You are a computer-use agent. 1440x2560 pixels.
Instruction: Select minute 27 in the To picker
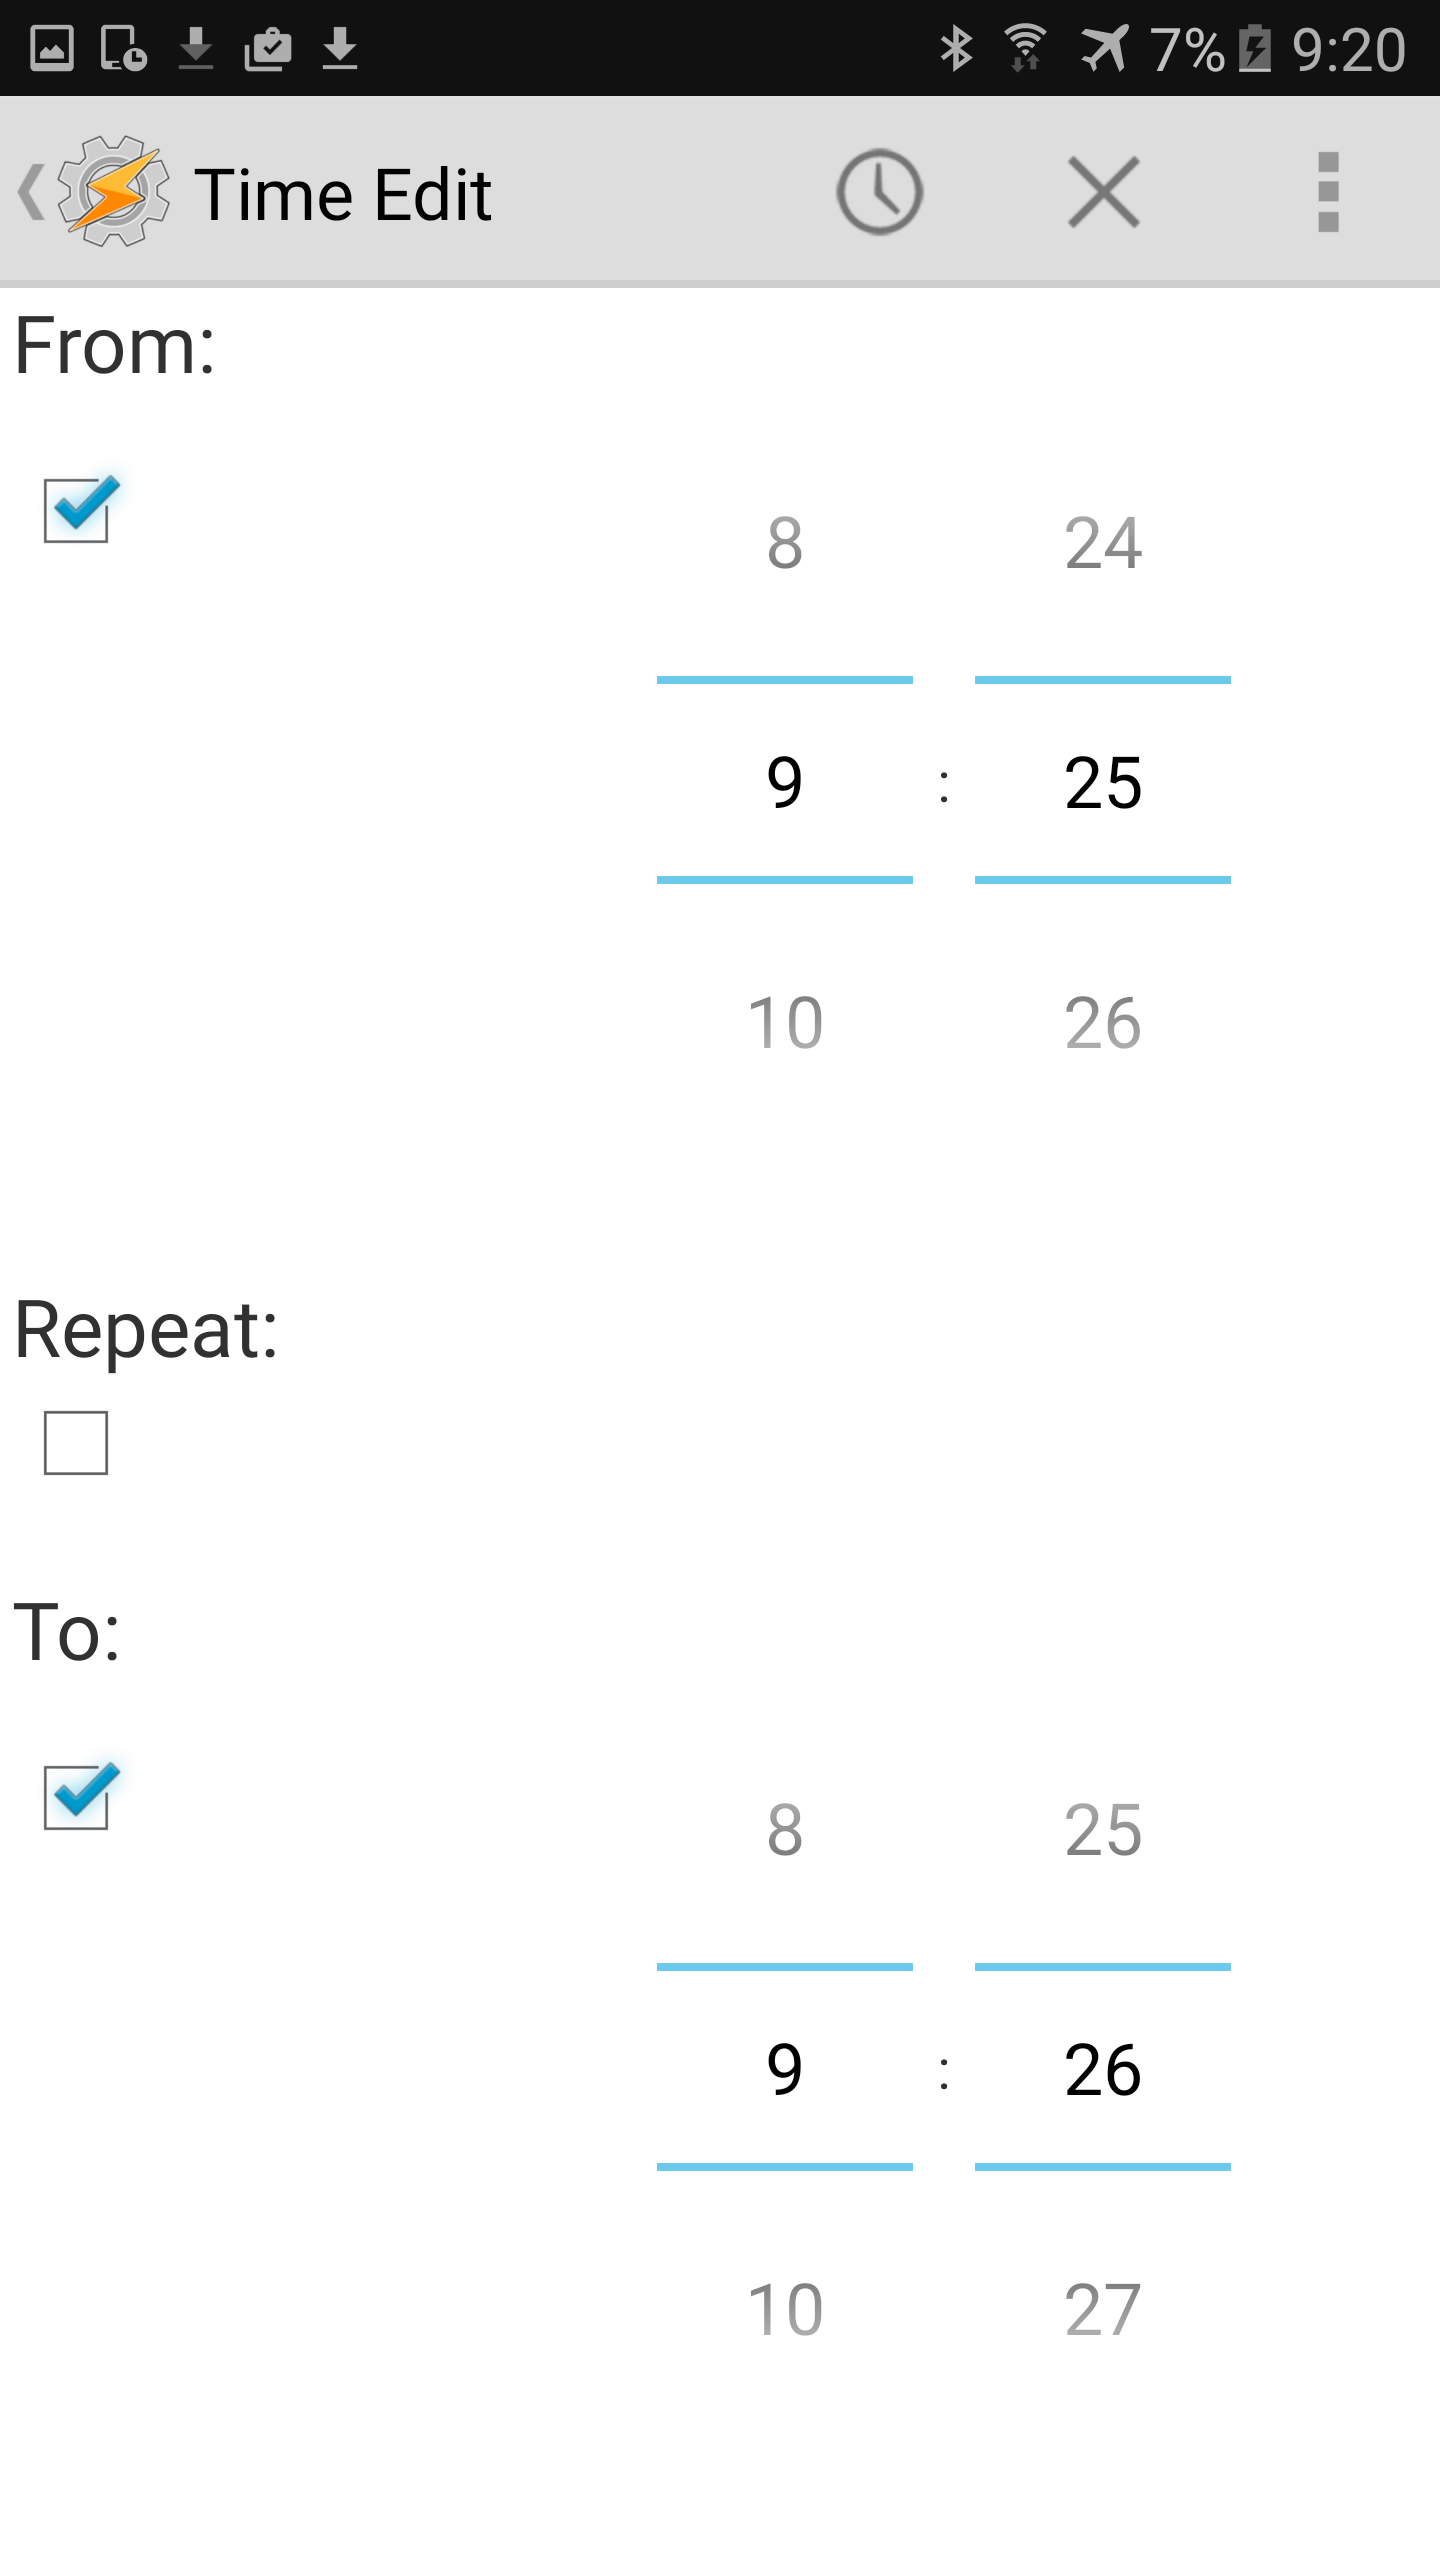(x=1103, y=2311)
